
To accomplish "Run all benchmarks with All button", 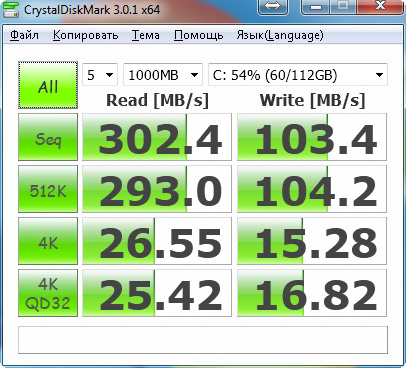I will click(48, 85).
